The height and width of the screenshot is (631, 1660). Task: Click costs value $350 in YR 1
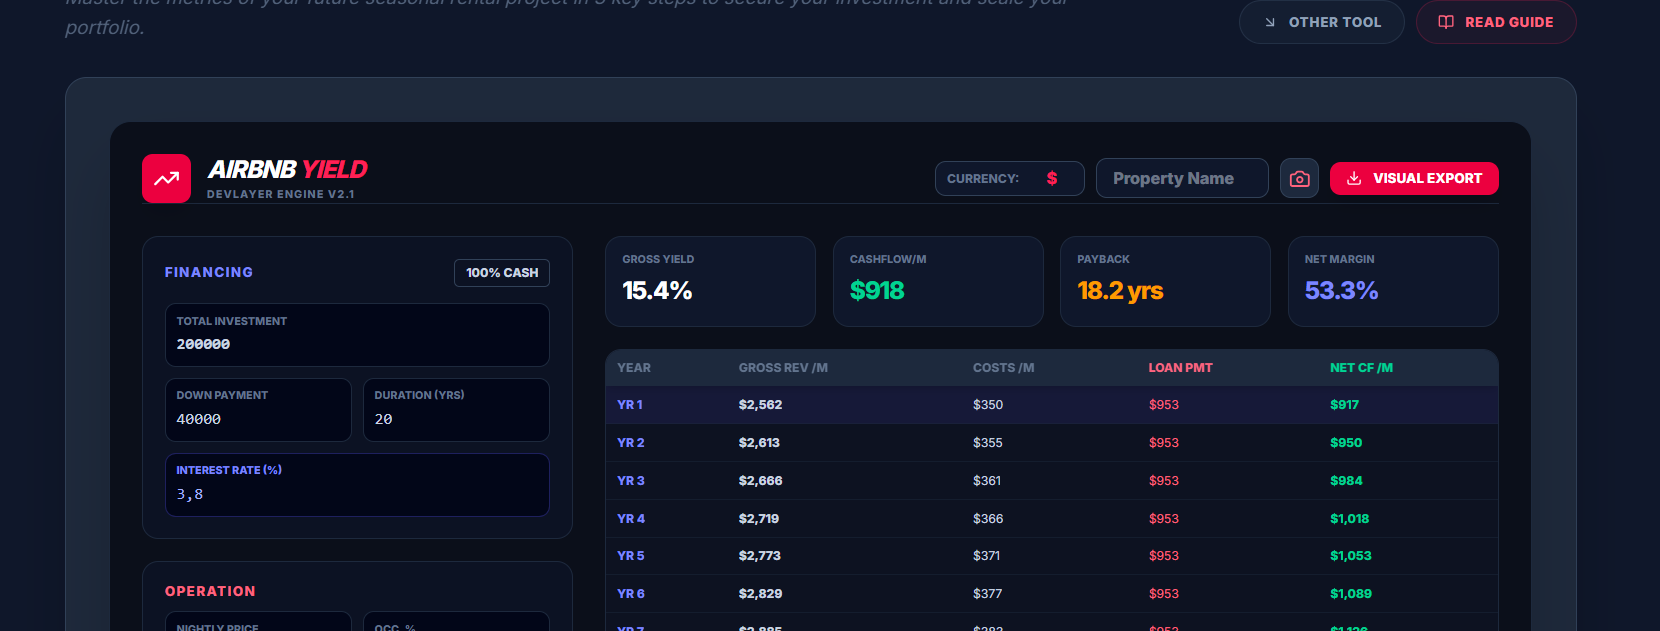click(988, 405)
